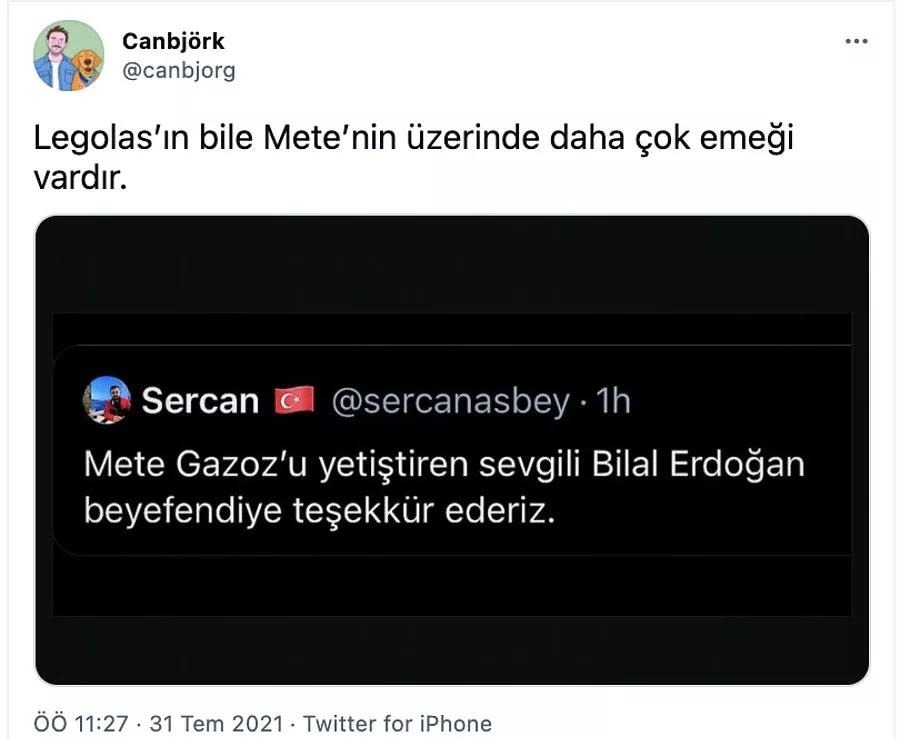Open the "Twitter for iPhone" source link
Viewport: 899px width, 739px height.
pyautogui.click(x=397, y=723)
